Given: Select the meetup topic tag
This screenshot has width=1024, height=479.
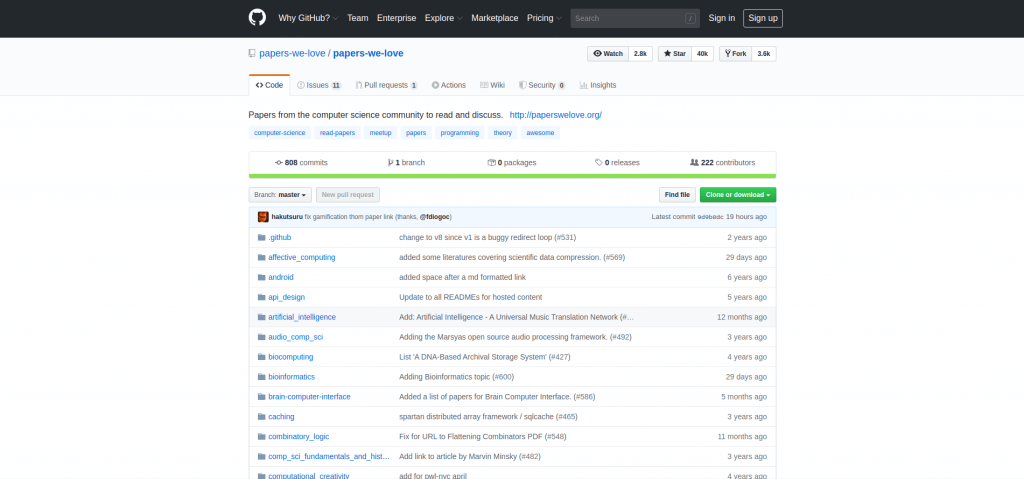Looking at the screenshot, I should click(381, 133).
